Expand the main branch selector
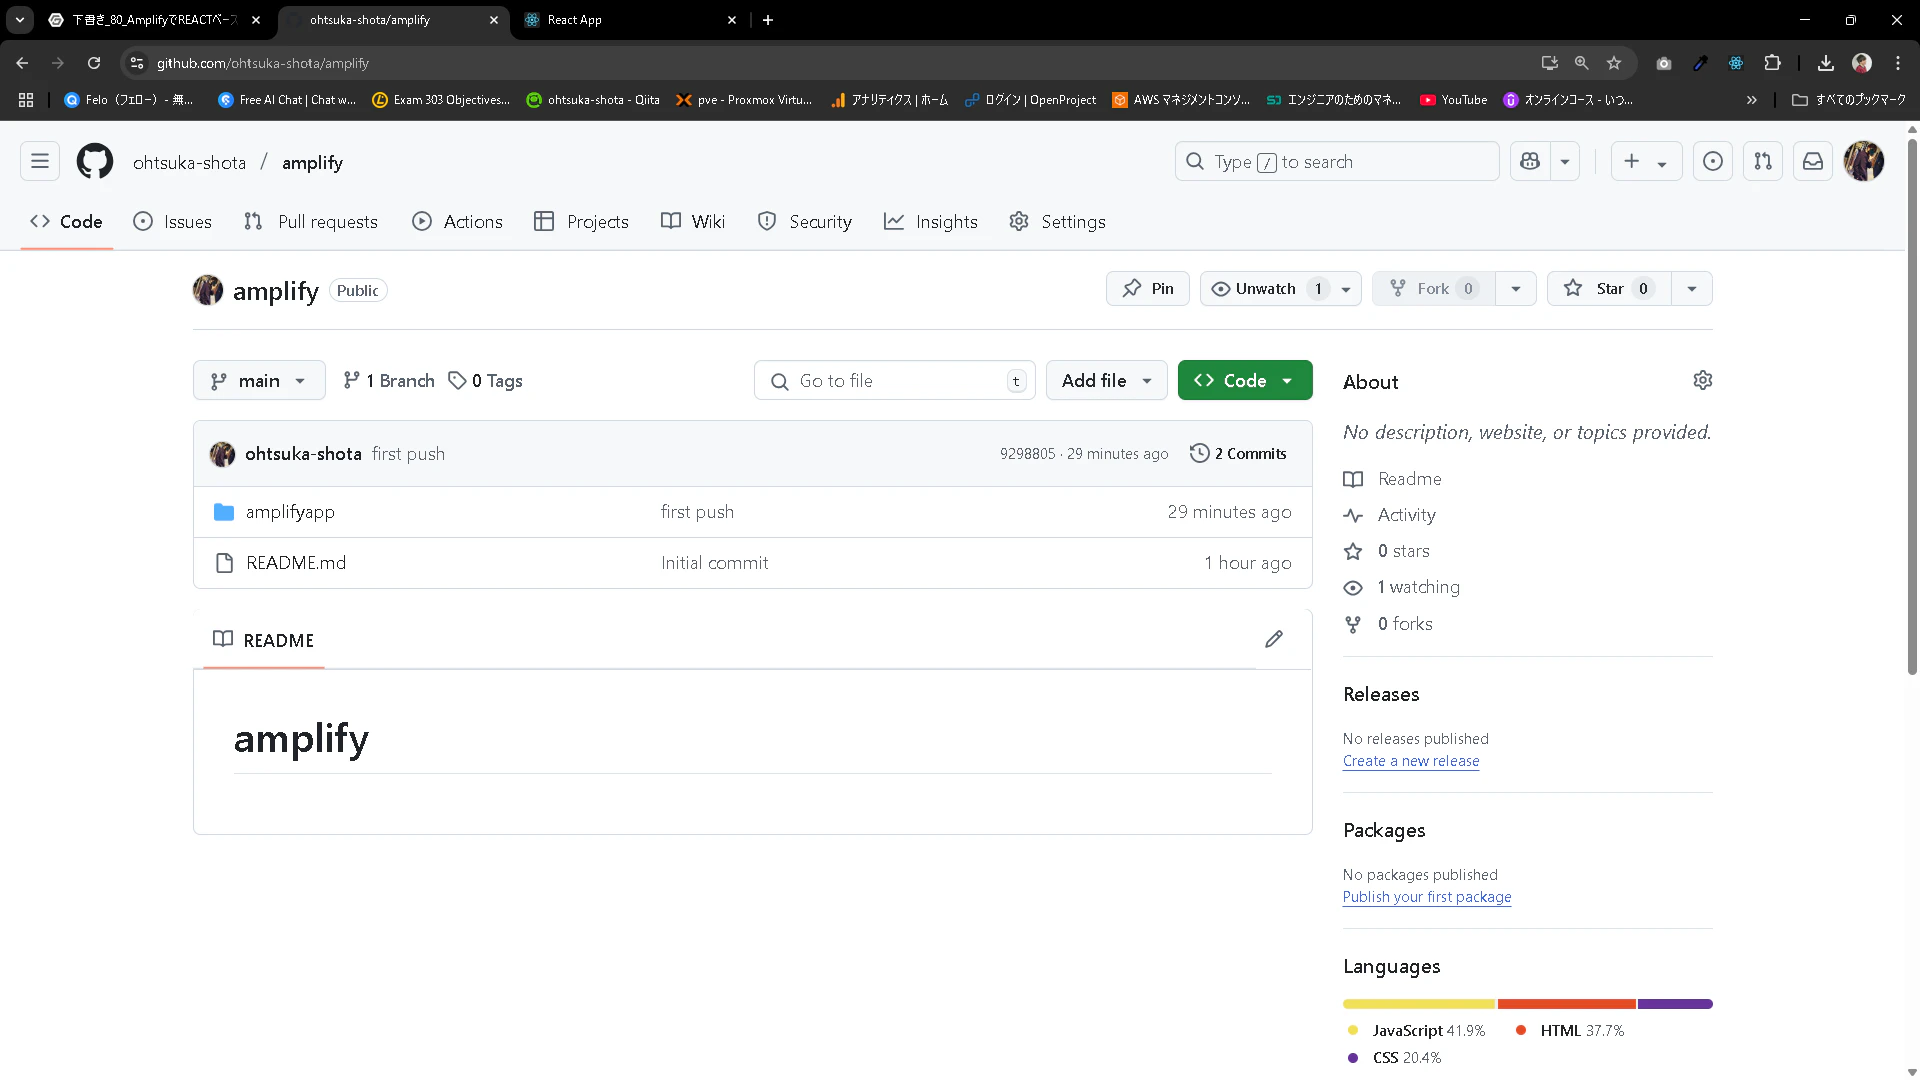Viewport: 1920px width, 1080px height. (x=259, y=381)
